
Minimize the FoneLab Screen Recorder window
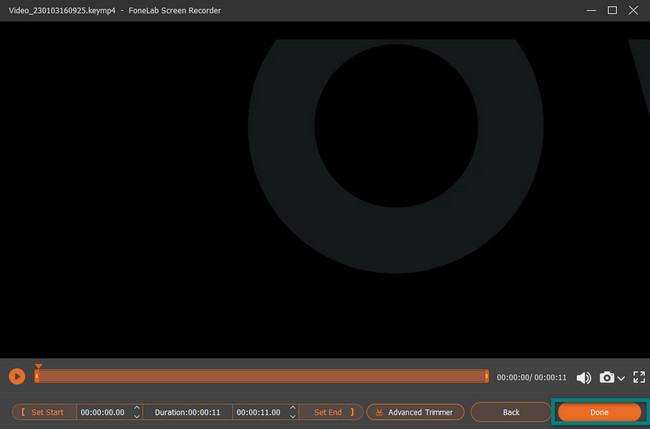coord(591,10)
